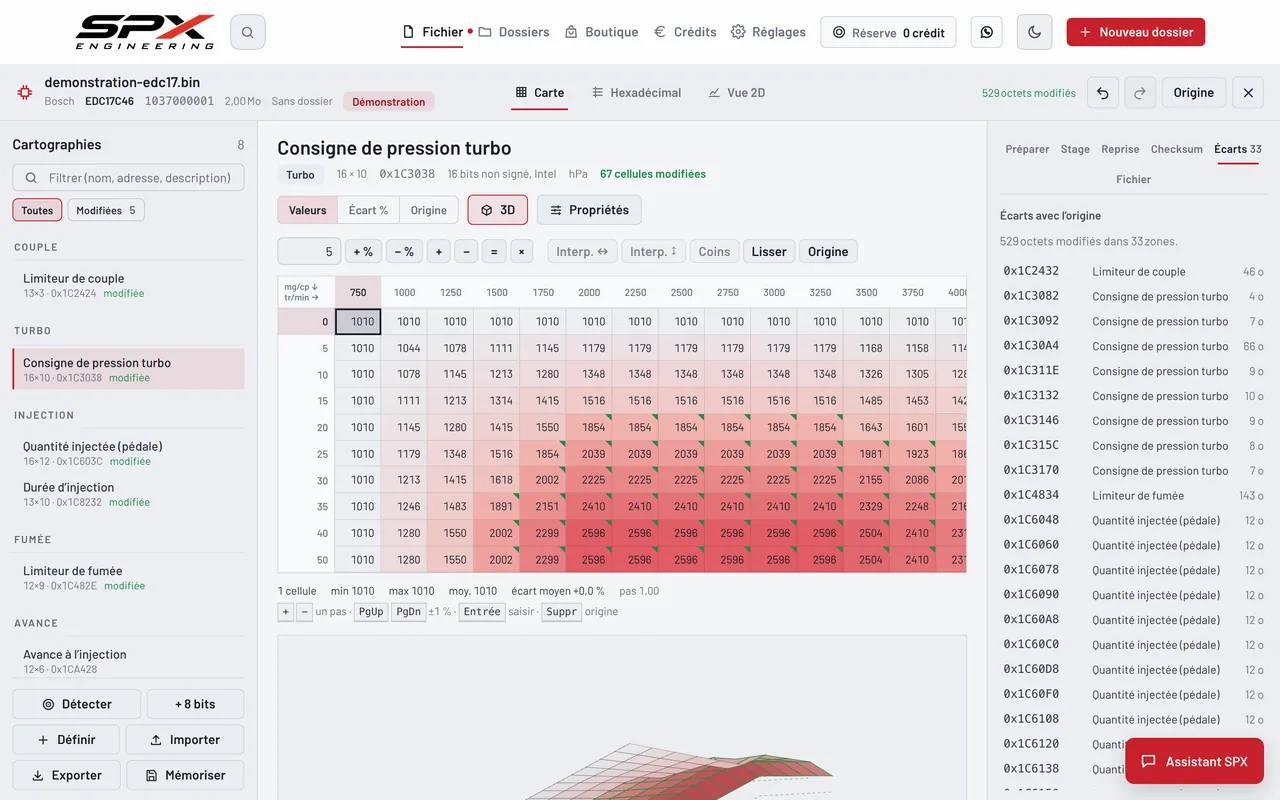Focus the cartography filter field

click(x=128, y=178)
